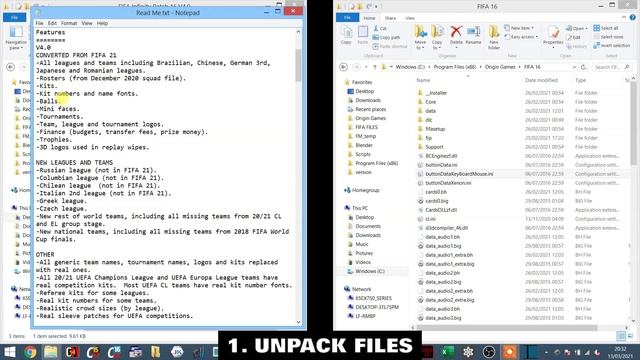Sort by Name column header
This screenshot has height=360, width=640.
(423, 80)
